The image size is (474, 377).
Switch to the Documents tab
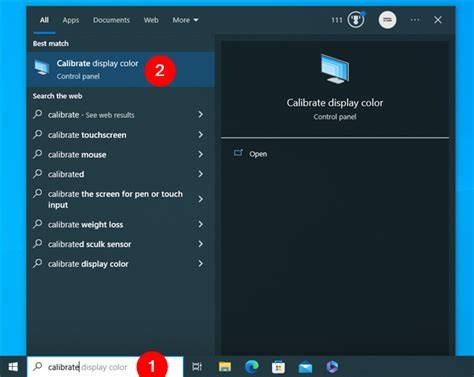111,20
